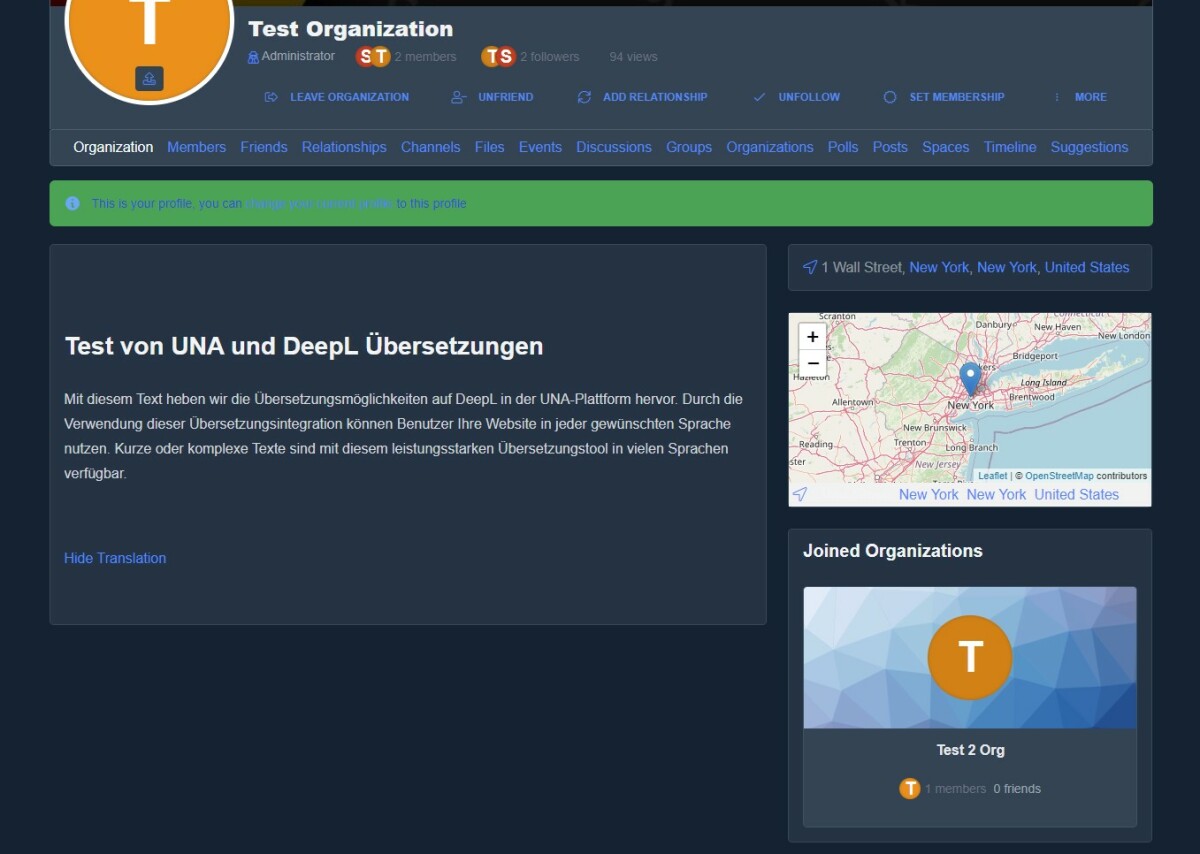Click the Leave Organization exit icon
1200x854 pixels.
[271, 97]
